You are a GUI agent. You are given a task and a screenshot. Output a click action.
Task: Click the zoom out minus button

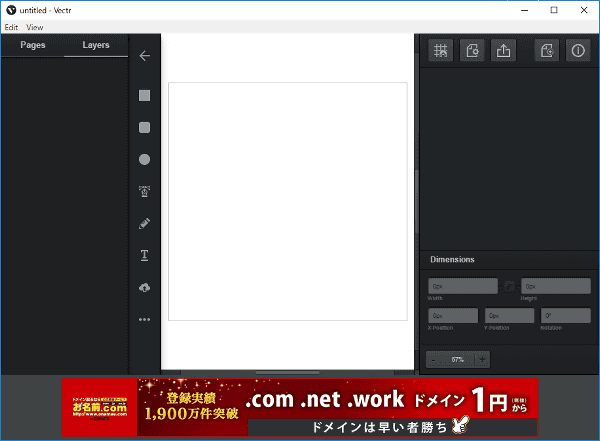coord(434,360)
